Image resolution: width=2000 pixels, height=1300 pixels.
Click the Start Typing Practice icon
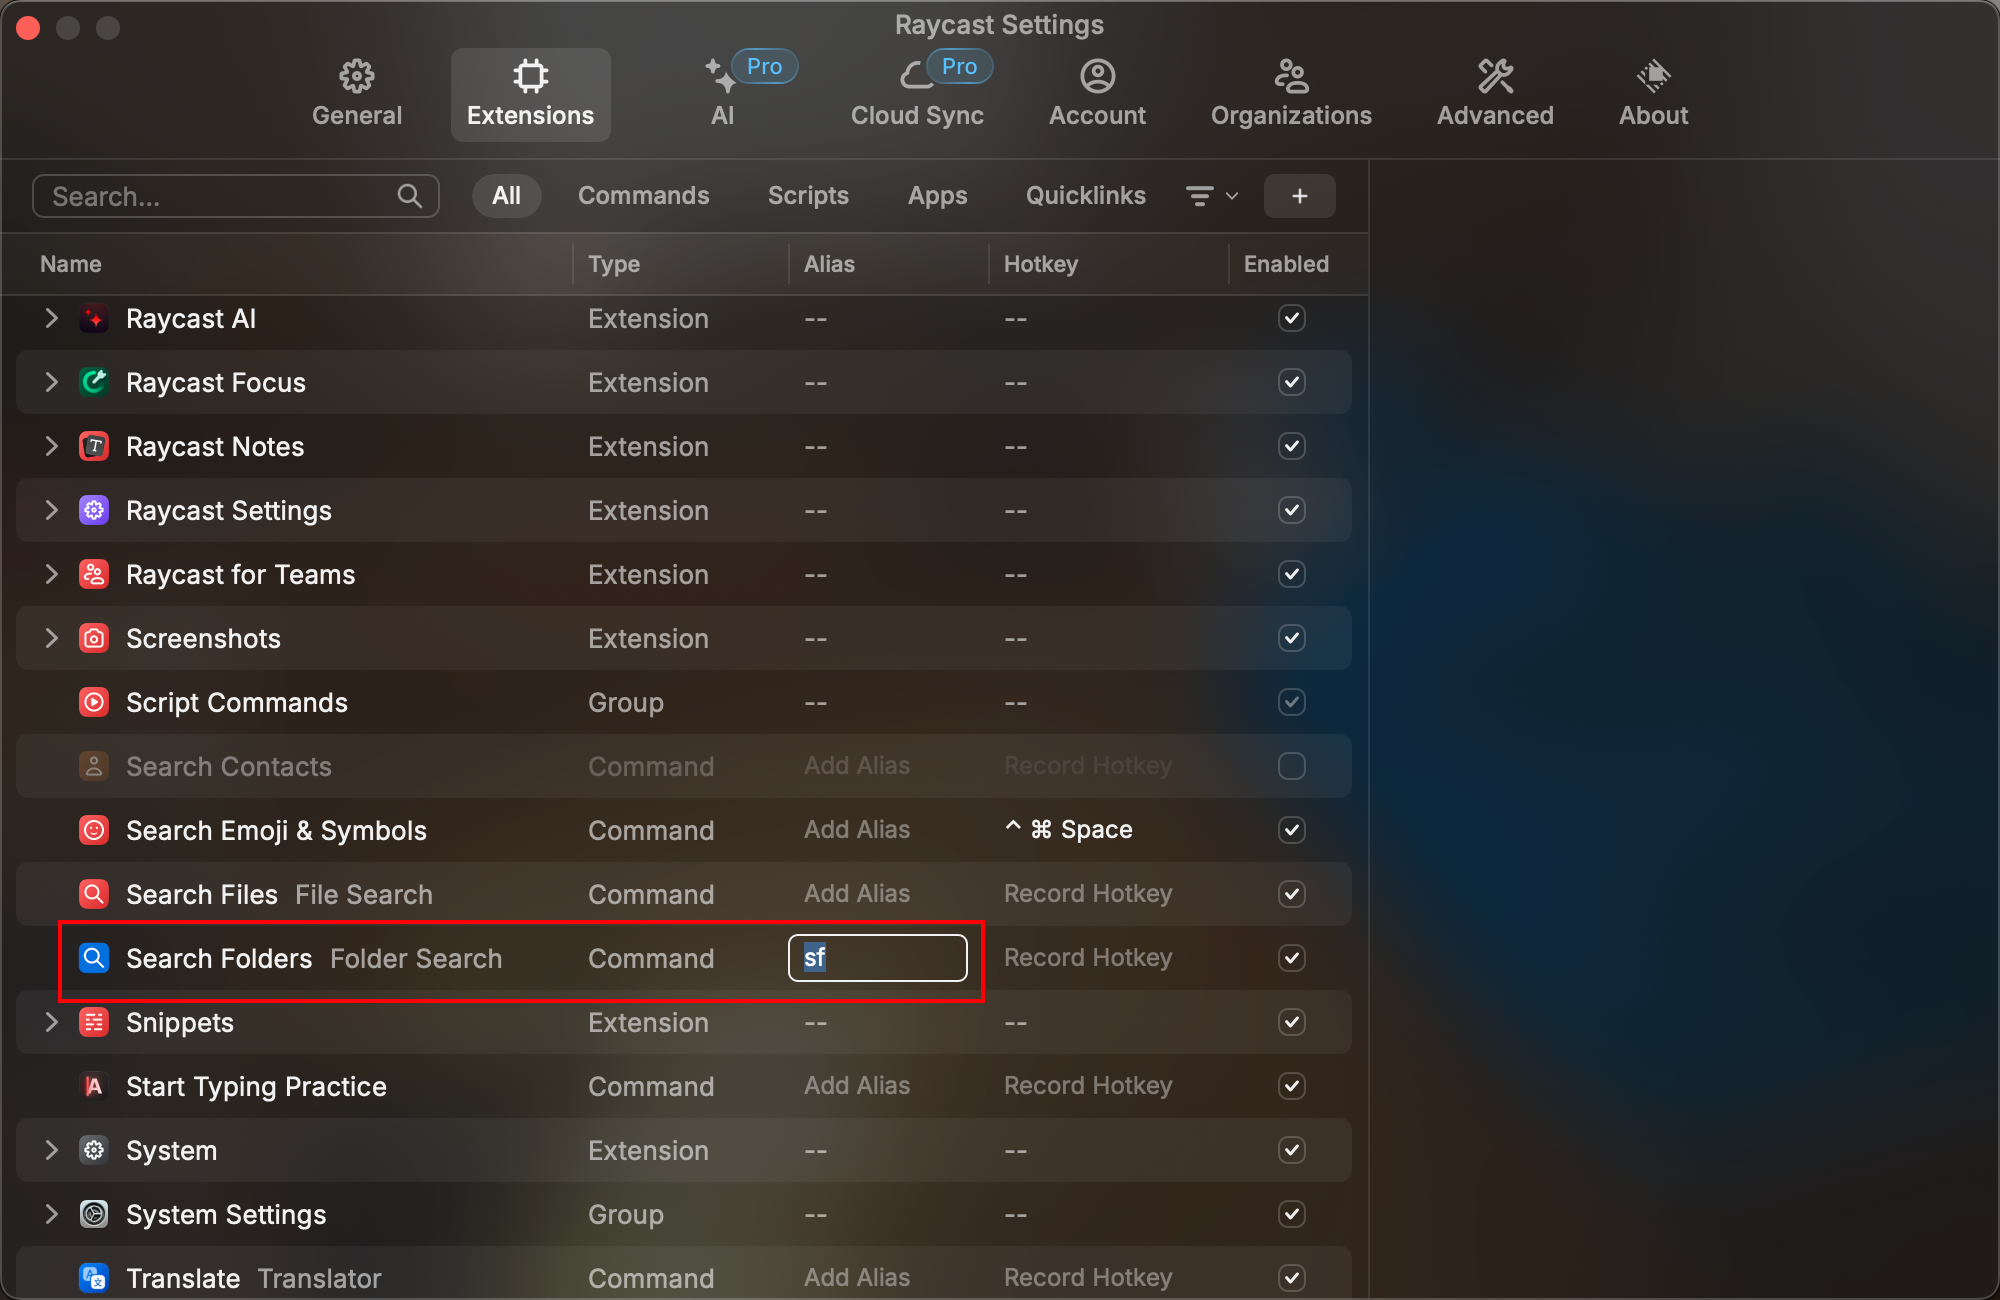pos(94,1087)
